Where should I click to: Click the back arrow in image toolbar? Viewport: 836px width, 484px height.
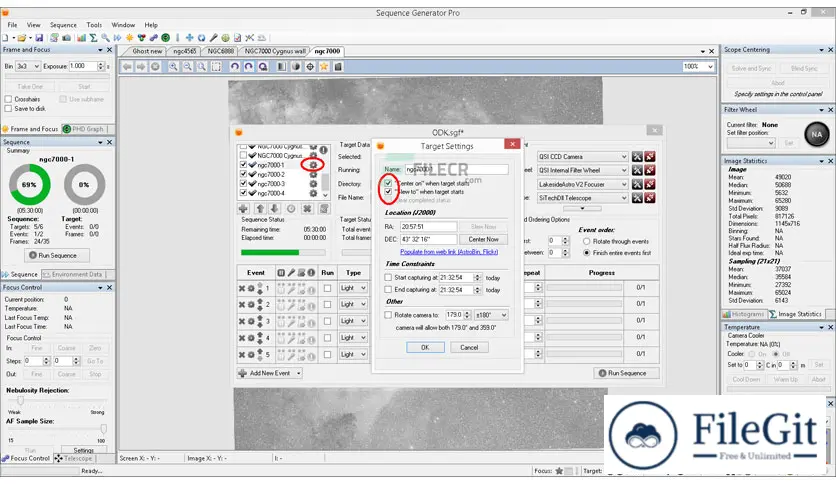coord(127,67)
